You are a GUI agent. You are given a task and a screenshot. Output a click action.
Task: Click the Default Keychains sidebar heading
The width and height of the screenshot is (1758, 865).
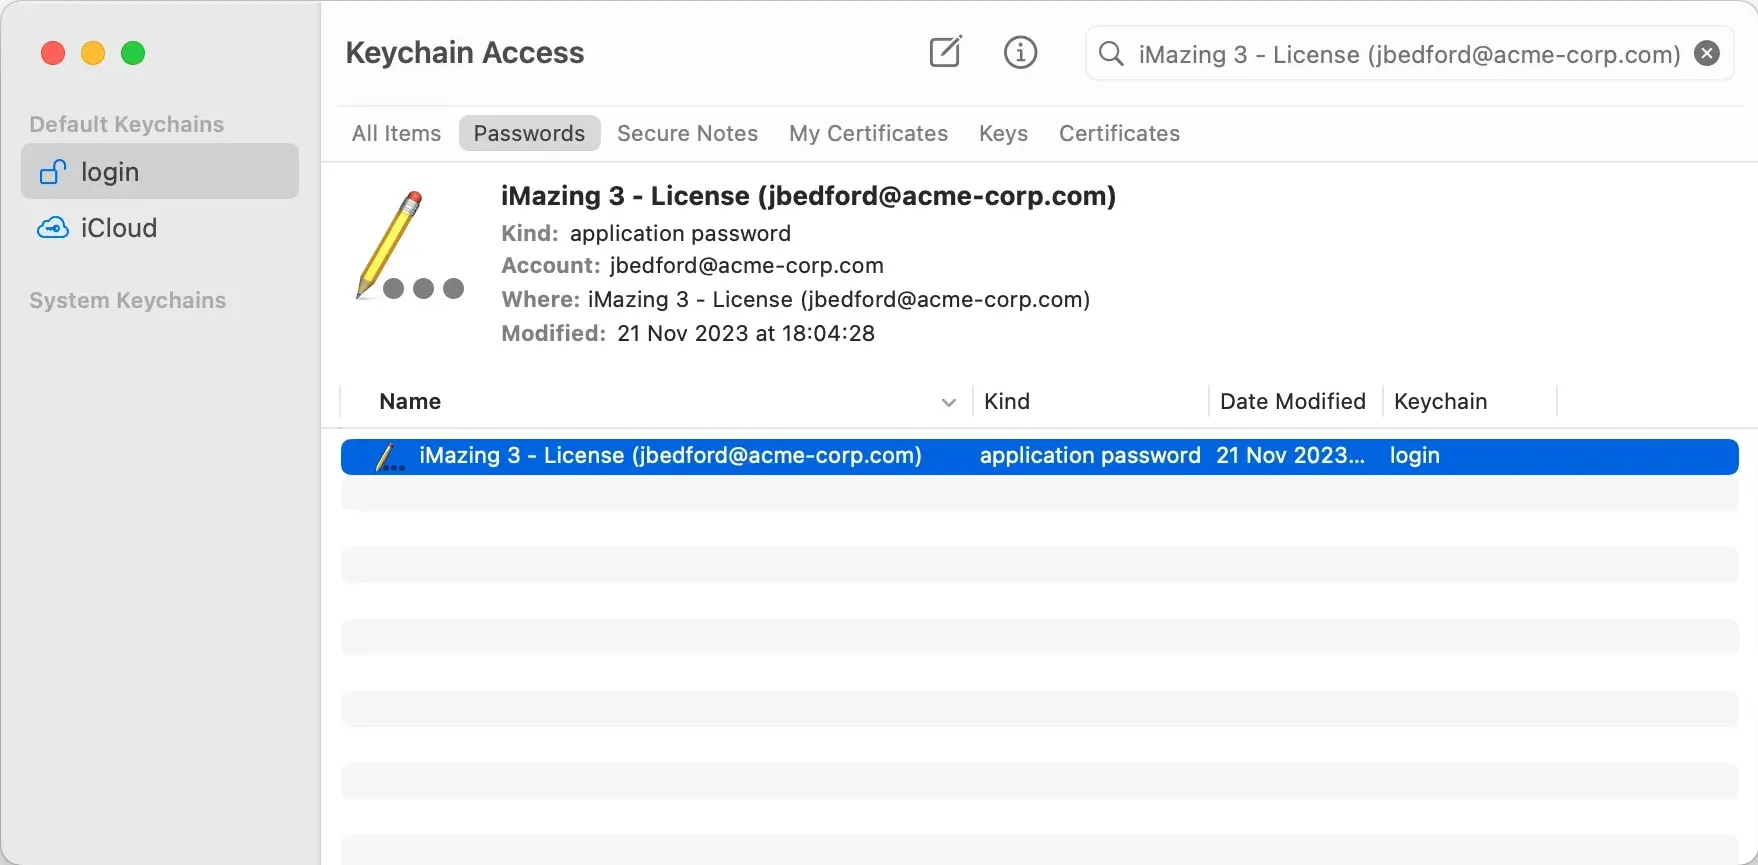click(x=127, y=124)
